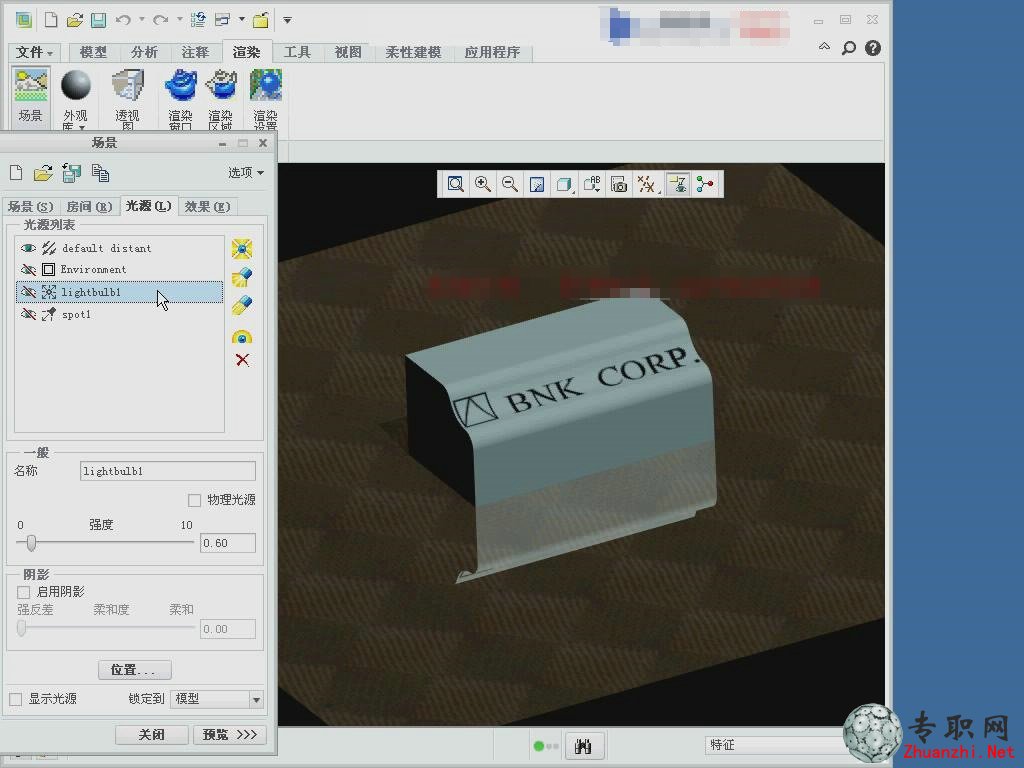This screenshot has height=768, width=1024.
Task: Click the New file icon in quick access toolbar
Action: 50,20
